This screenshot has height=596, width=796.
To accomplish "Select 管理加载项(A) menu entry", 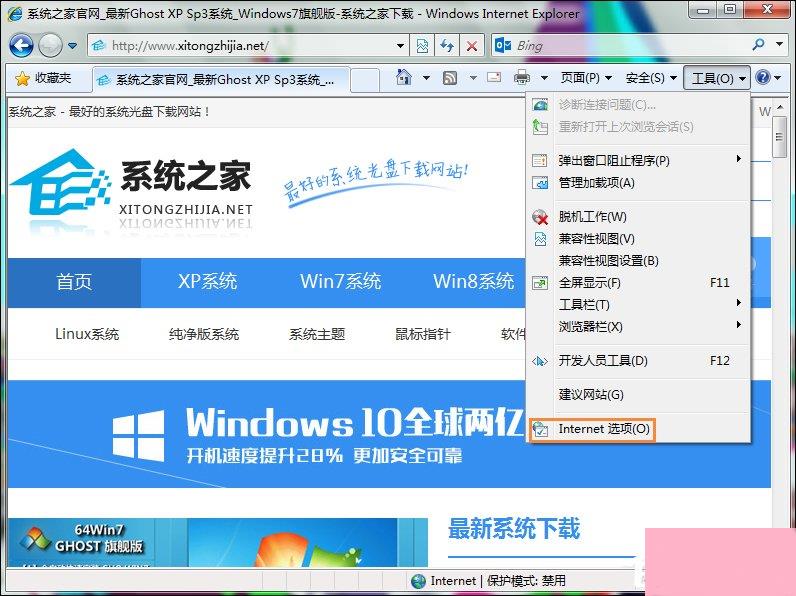I will point(639,183).
